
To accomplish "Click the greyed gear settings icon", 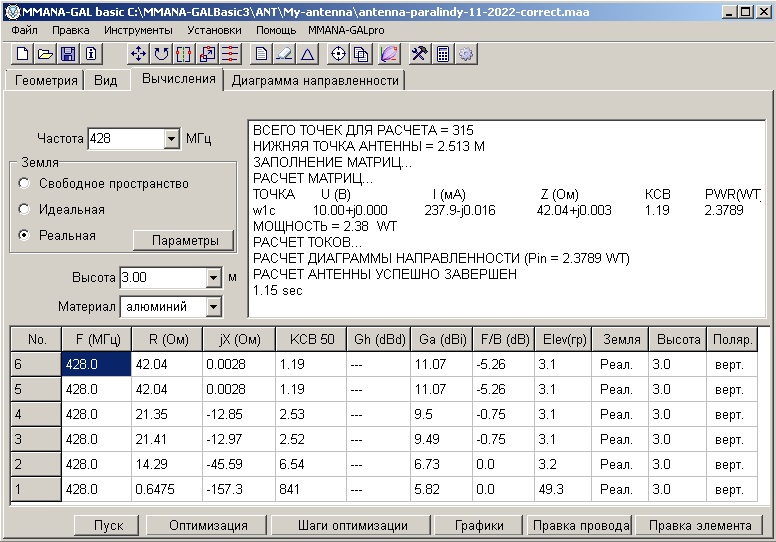I will (x=466, y=53).
